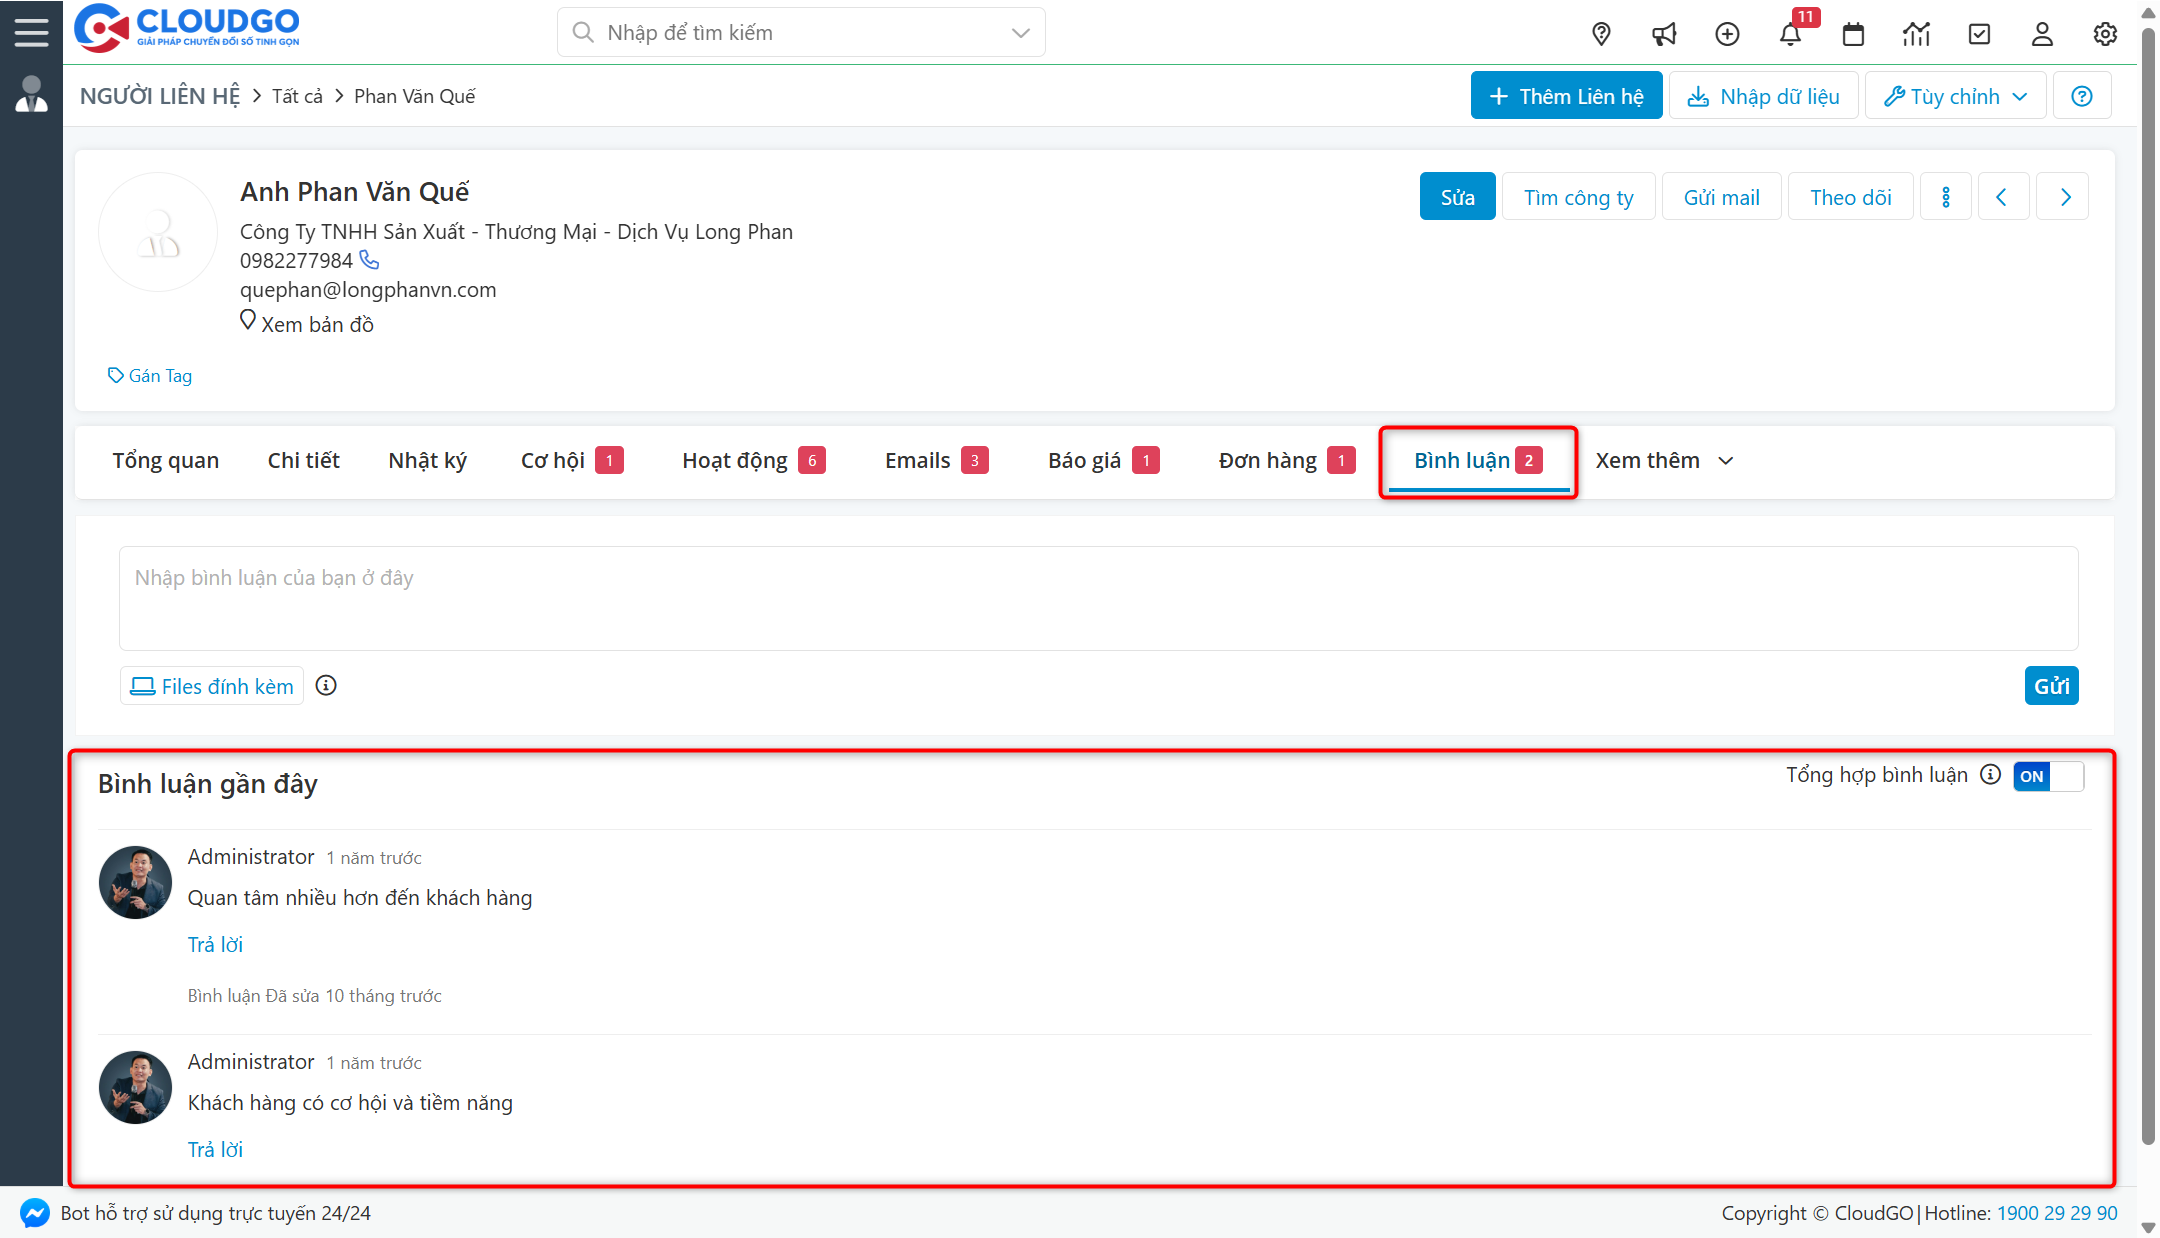The height and width of the screenshot is (1238, 2160).
Task: Click the Gán Tag link
Action: coord(151,376)
